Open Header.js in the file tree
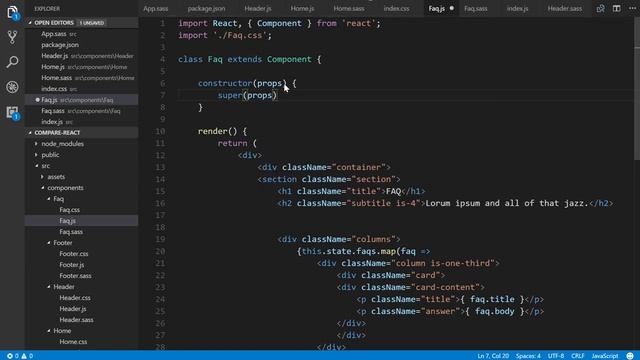 tap(73, 309)
